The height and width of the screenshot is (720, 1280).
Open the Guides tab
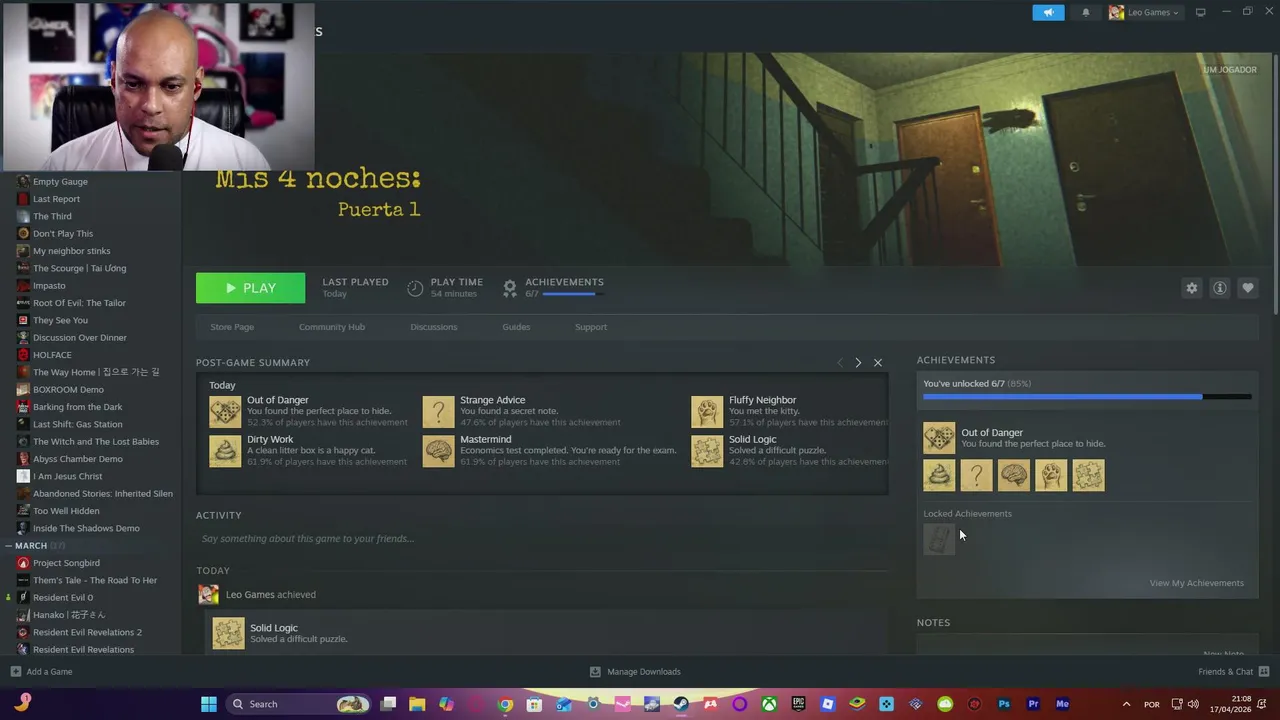coord(516,327)
